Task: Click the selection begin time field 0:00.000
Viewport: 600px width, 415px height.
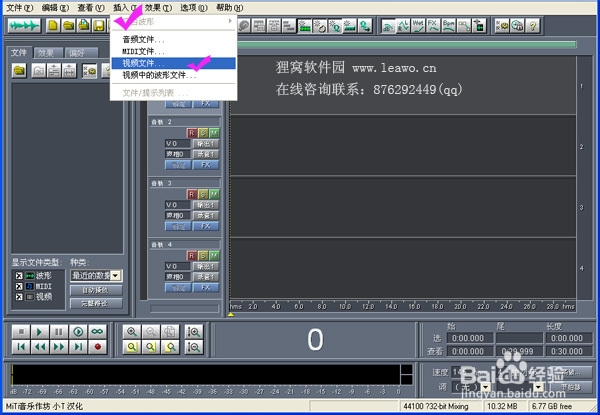Action: click(468, 338)
